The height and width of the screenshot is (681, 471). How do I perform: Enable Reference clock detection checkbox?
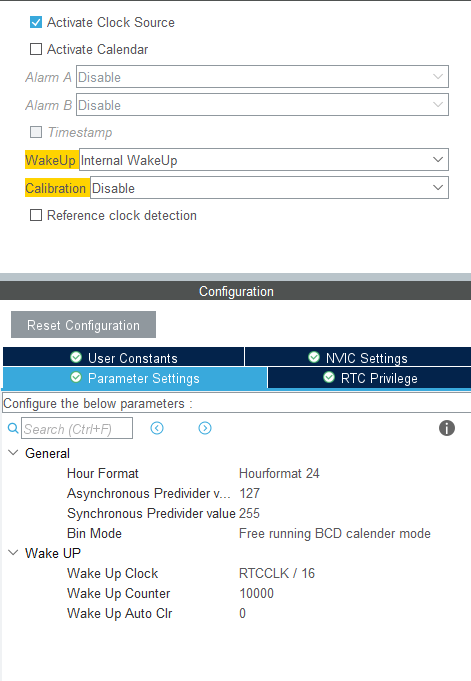point(36,215)
